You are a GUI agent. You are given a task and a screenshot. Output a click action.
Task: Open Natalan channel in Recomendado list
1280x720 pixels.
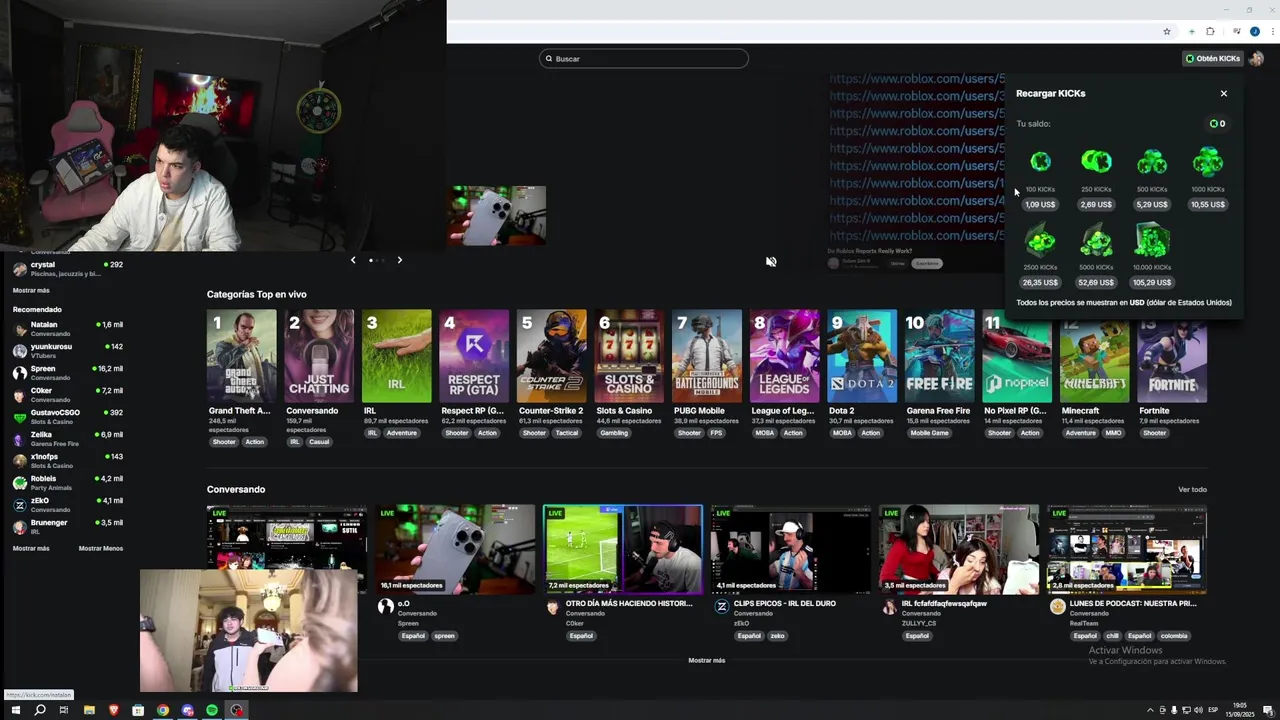(67, 328)
